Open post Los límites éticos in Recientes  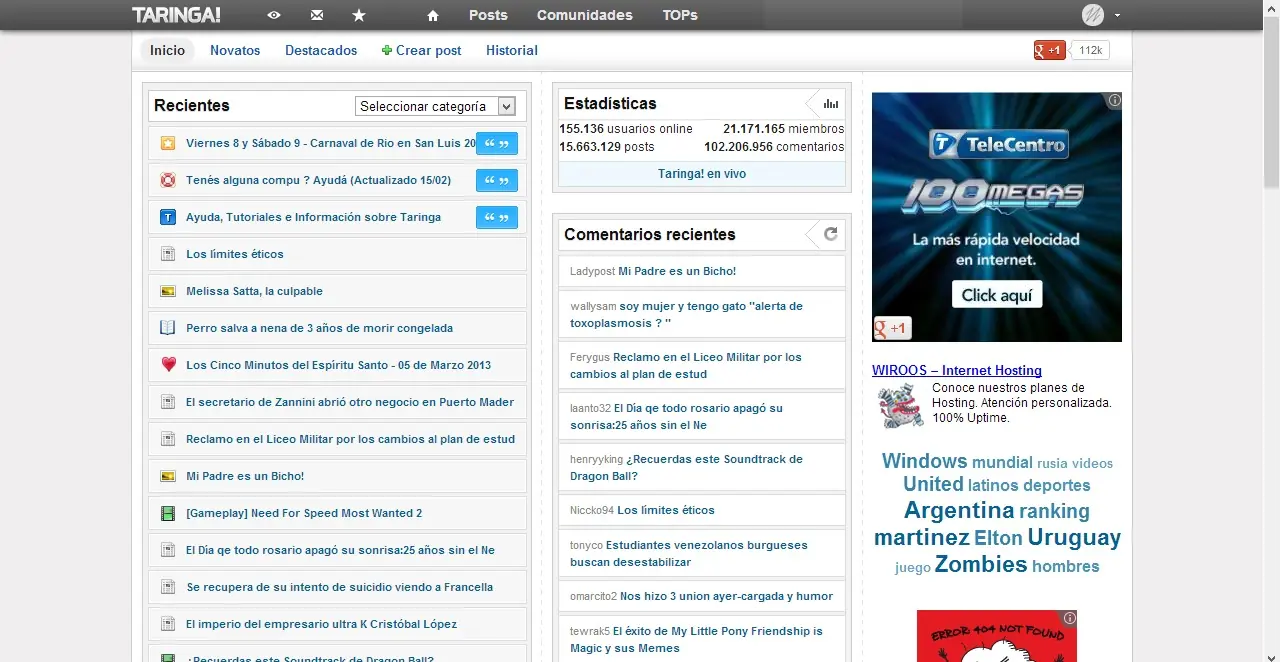coord(235,254)
